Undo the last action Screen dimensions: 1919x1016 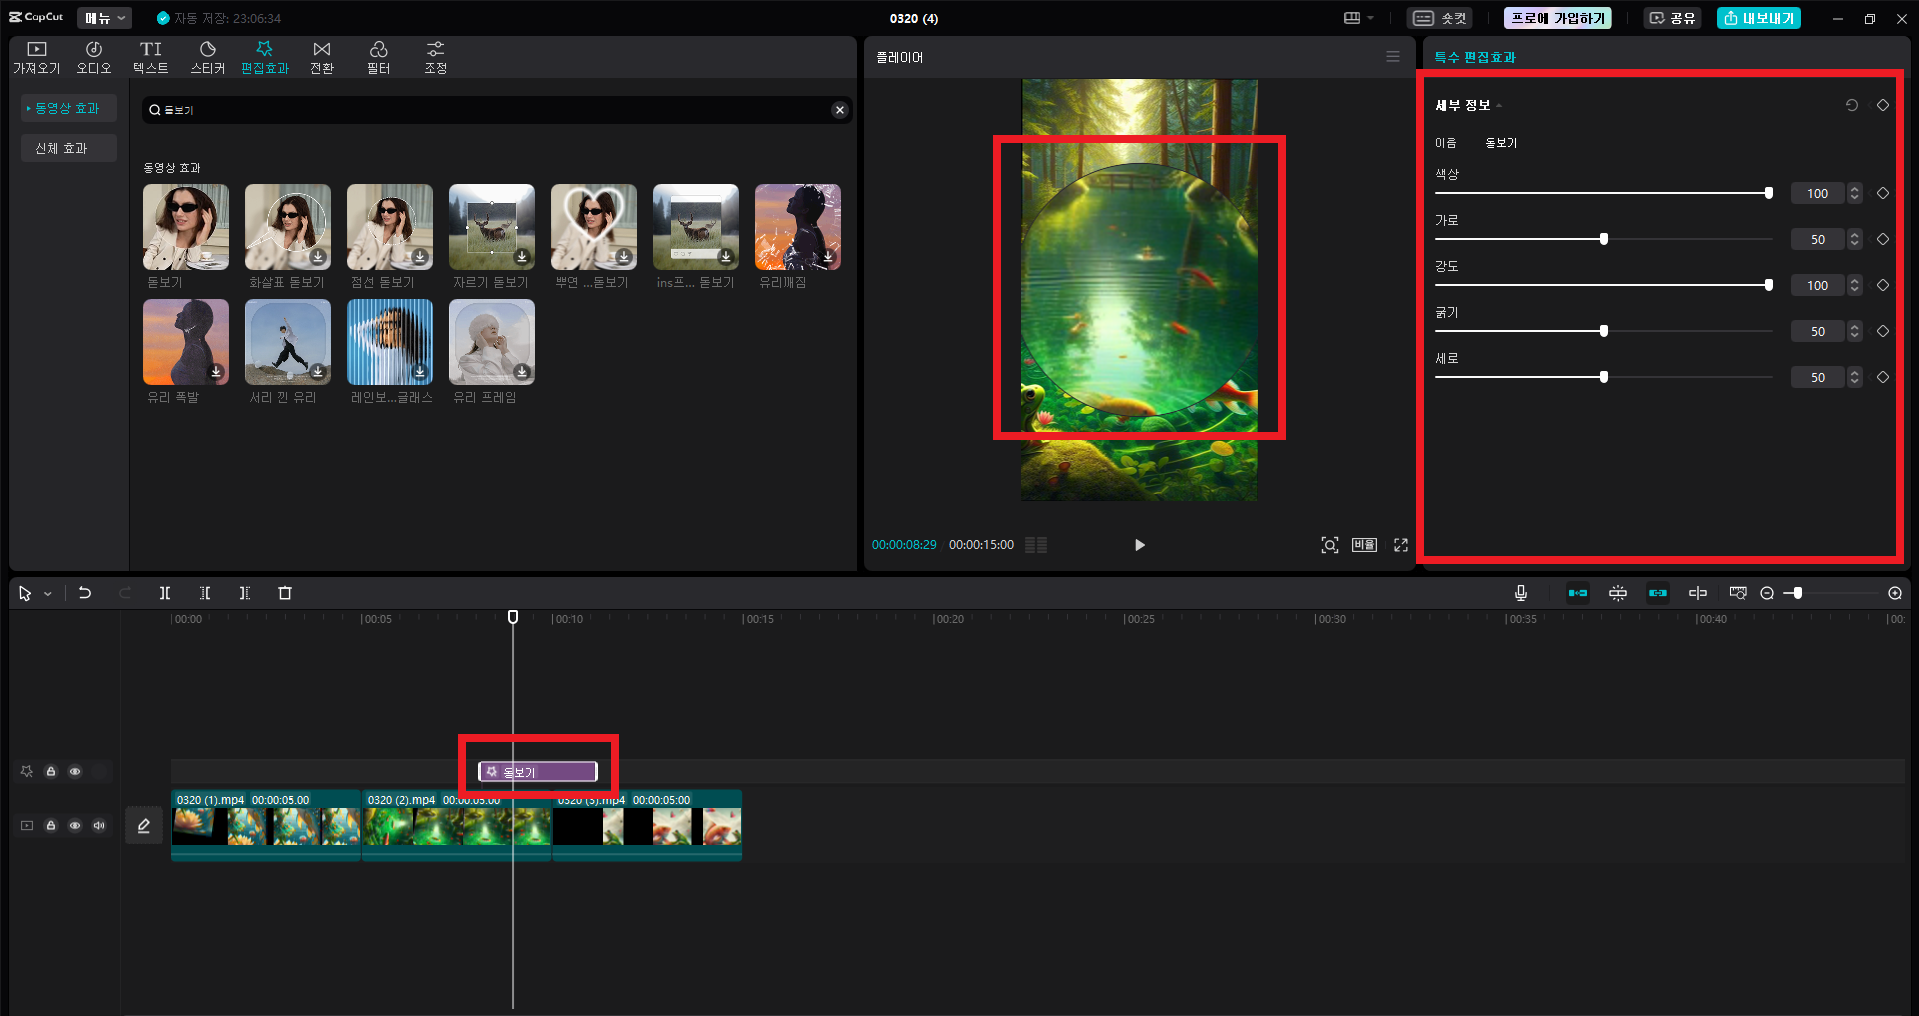tap(85, 593)
